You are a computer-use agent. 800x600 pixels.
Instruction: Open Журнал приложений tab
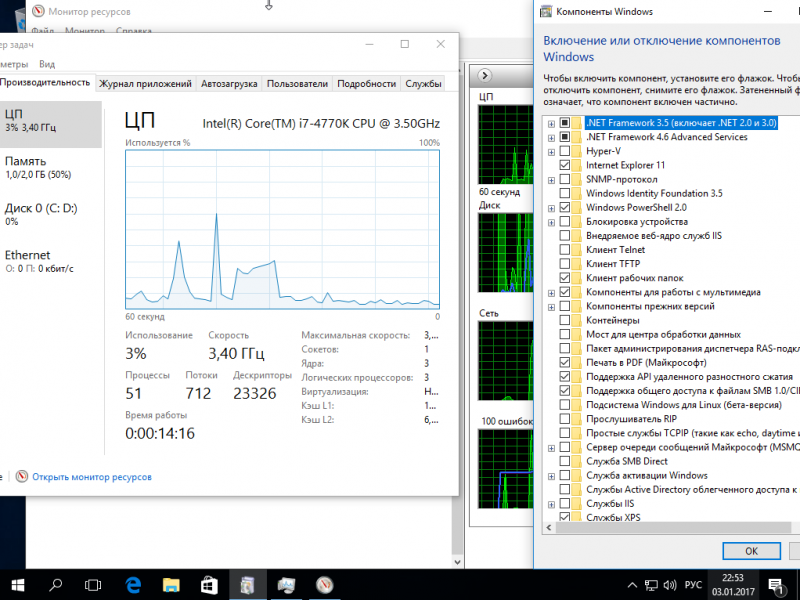click(145, 84)
